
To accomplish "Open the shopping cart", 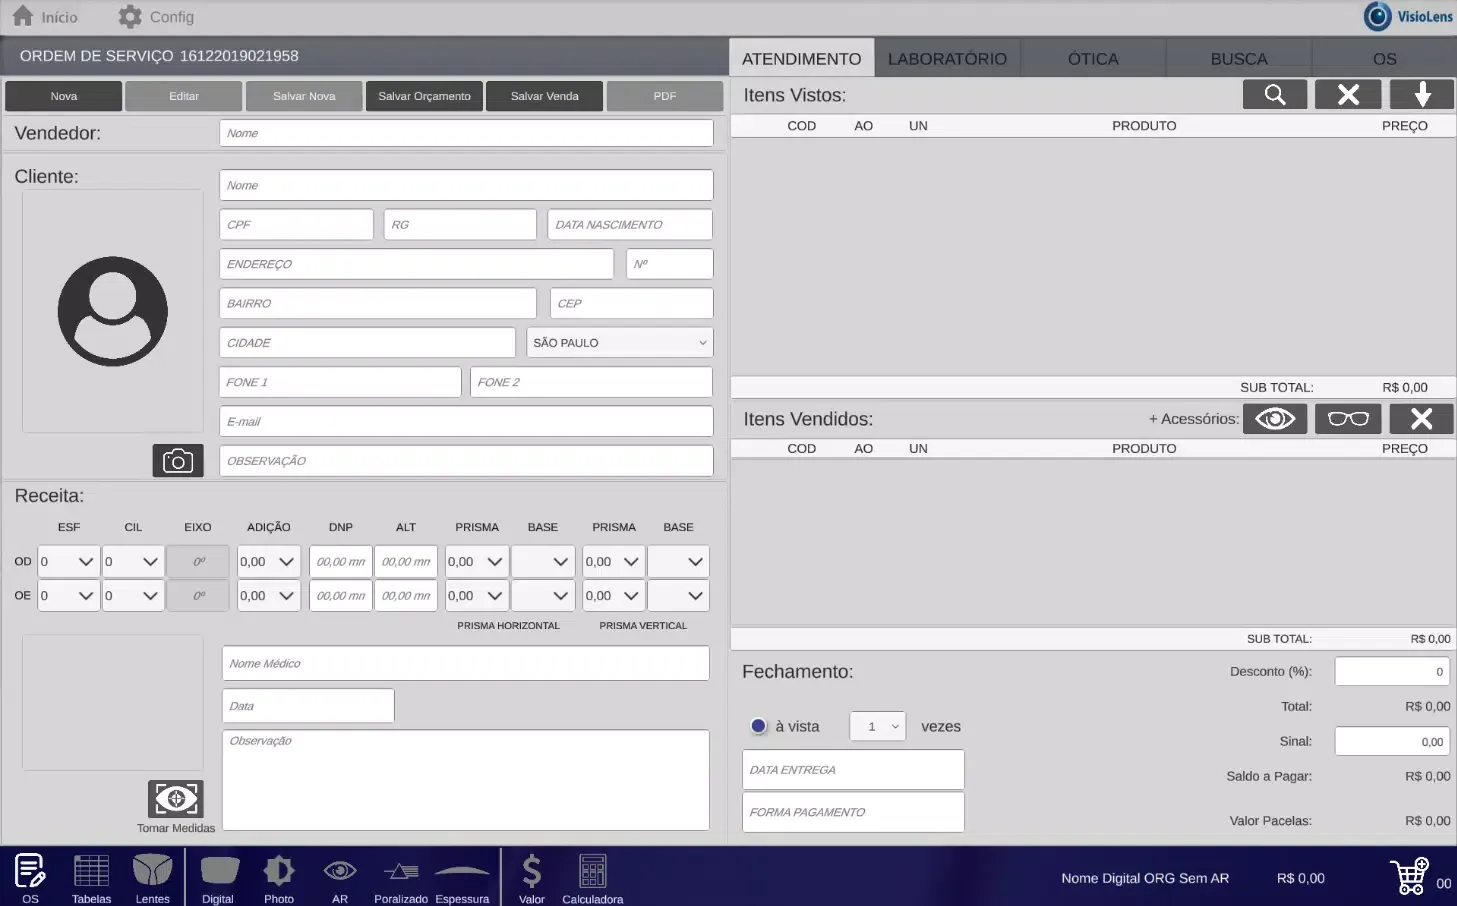I will coord(1409,875).
